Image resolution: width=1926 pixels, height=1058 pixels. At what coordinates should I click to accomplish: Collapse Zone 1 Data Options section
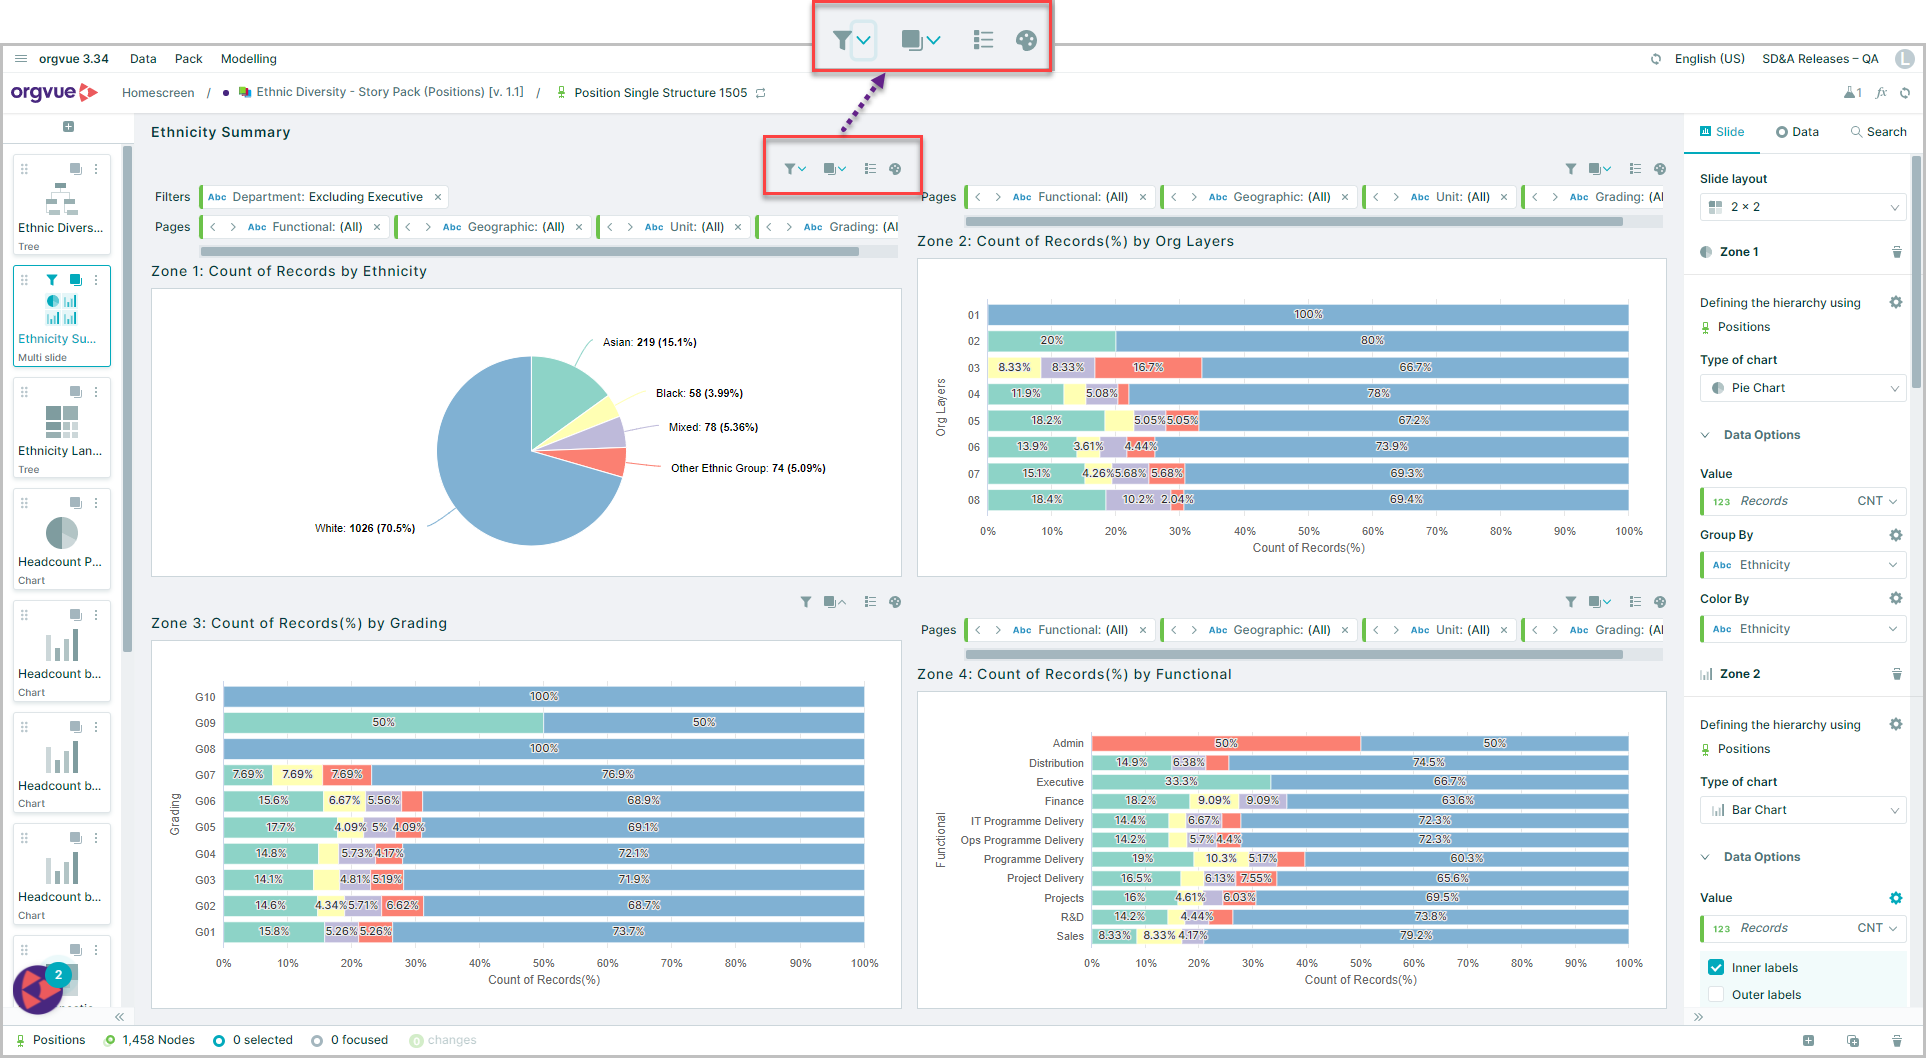[1705, 435]
